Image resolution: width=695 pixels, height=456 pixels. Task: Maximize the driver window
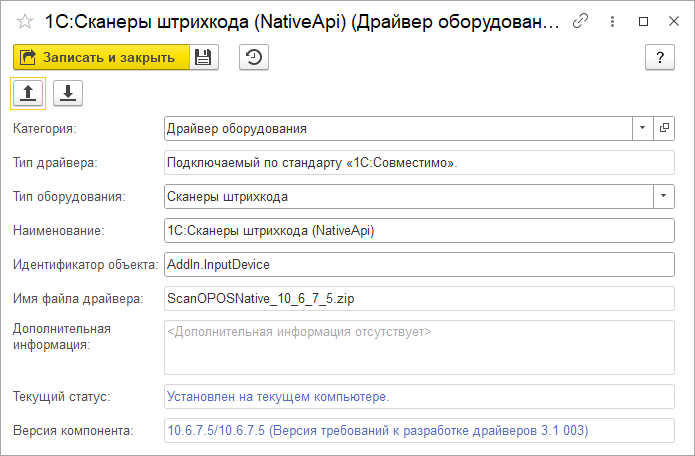coord(644,21)
